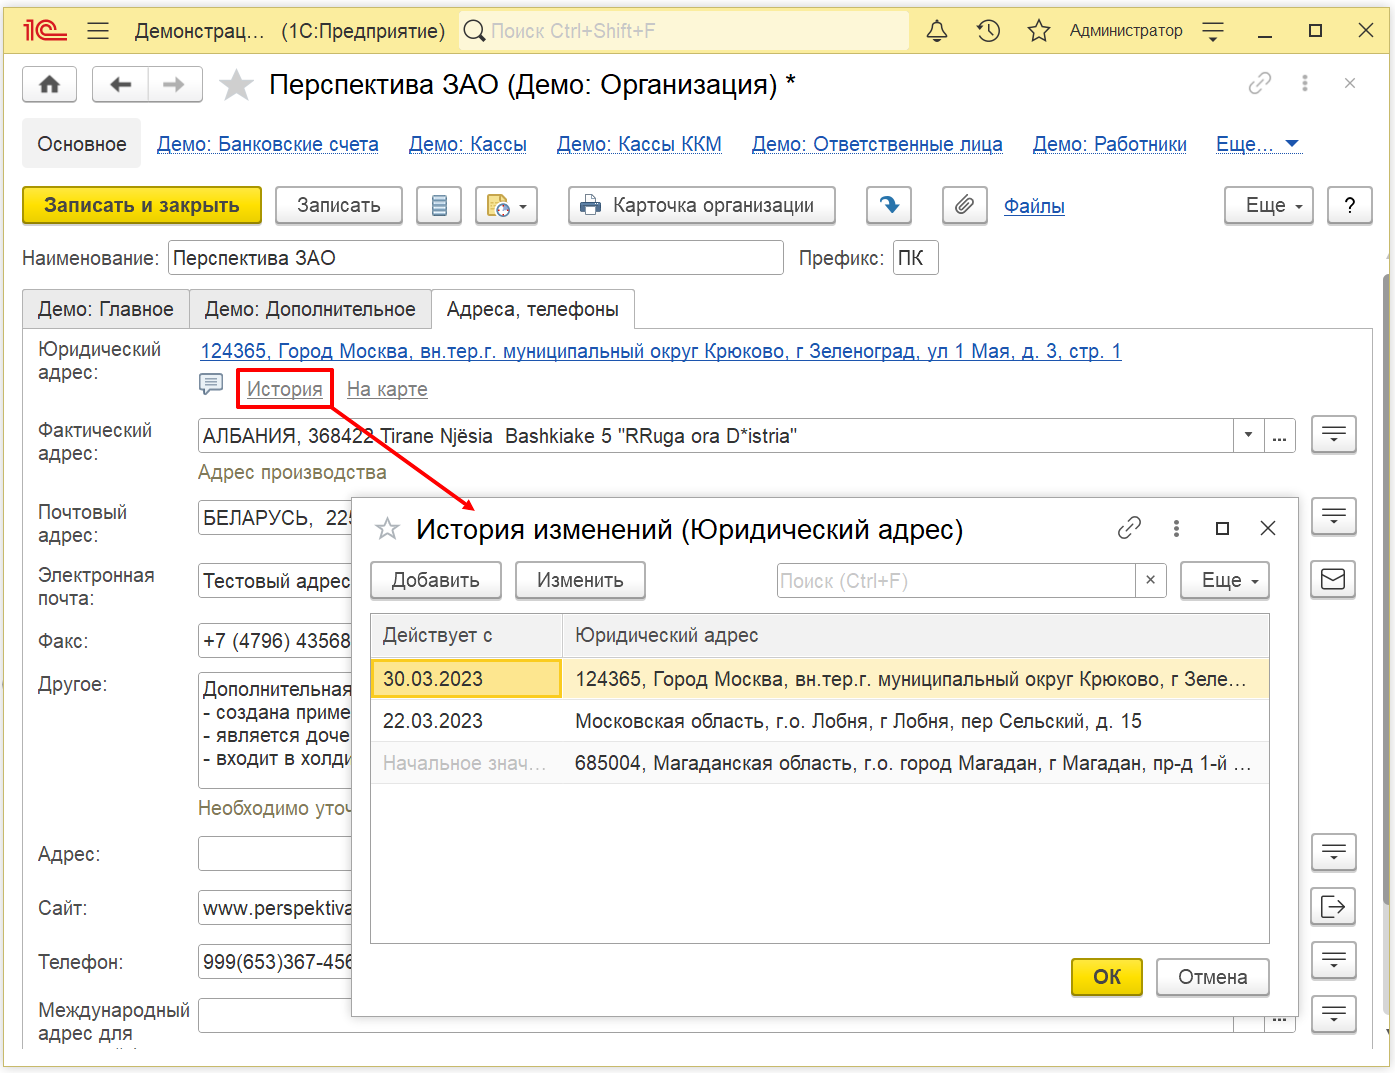
Task: Select the 22.03.2023 history row
Action: 820,721
